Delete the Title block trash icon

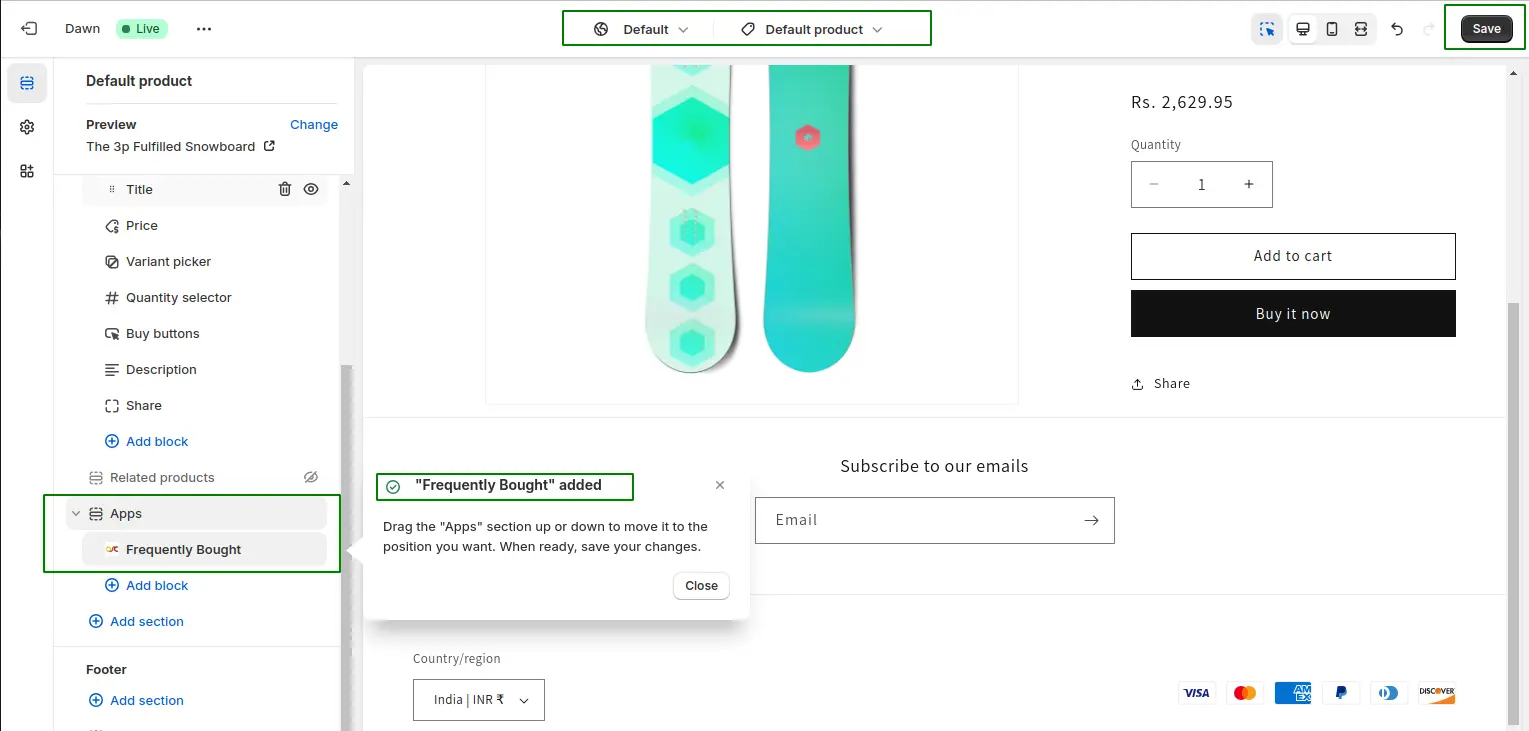[285, 189]
